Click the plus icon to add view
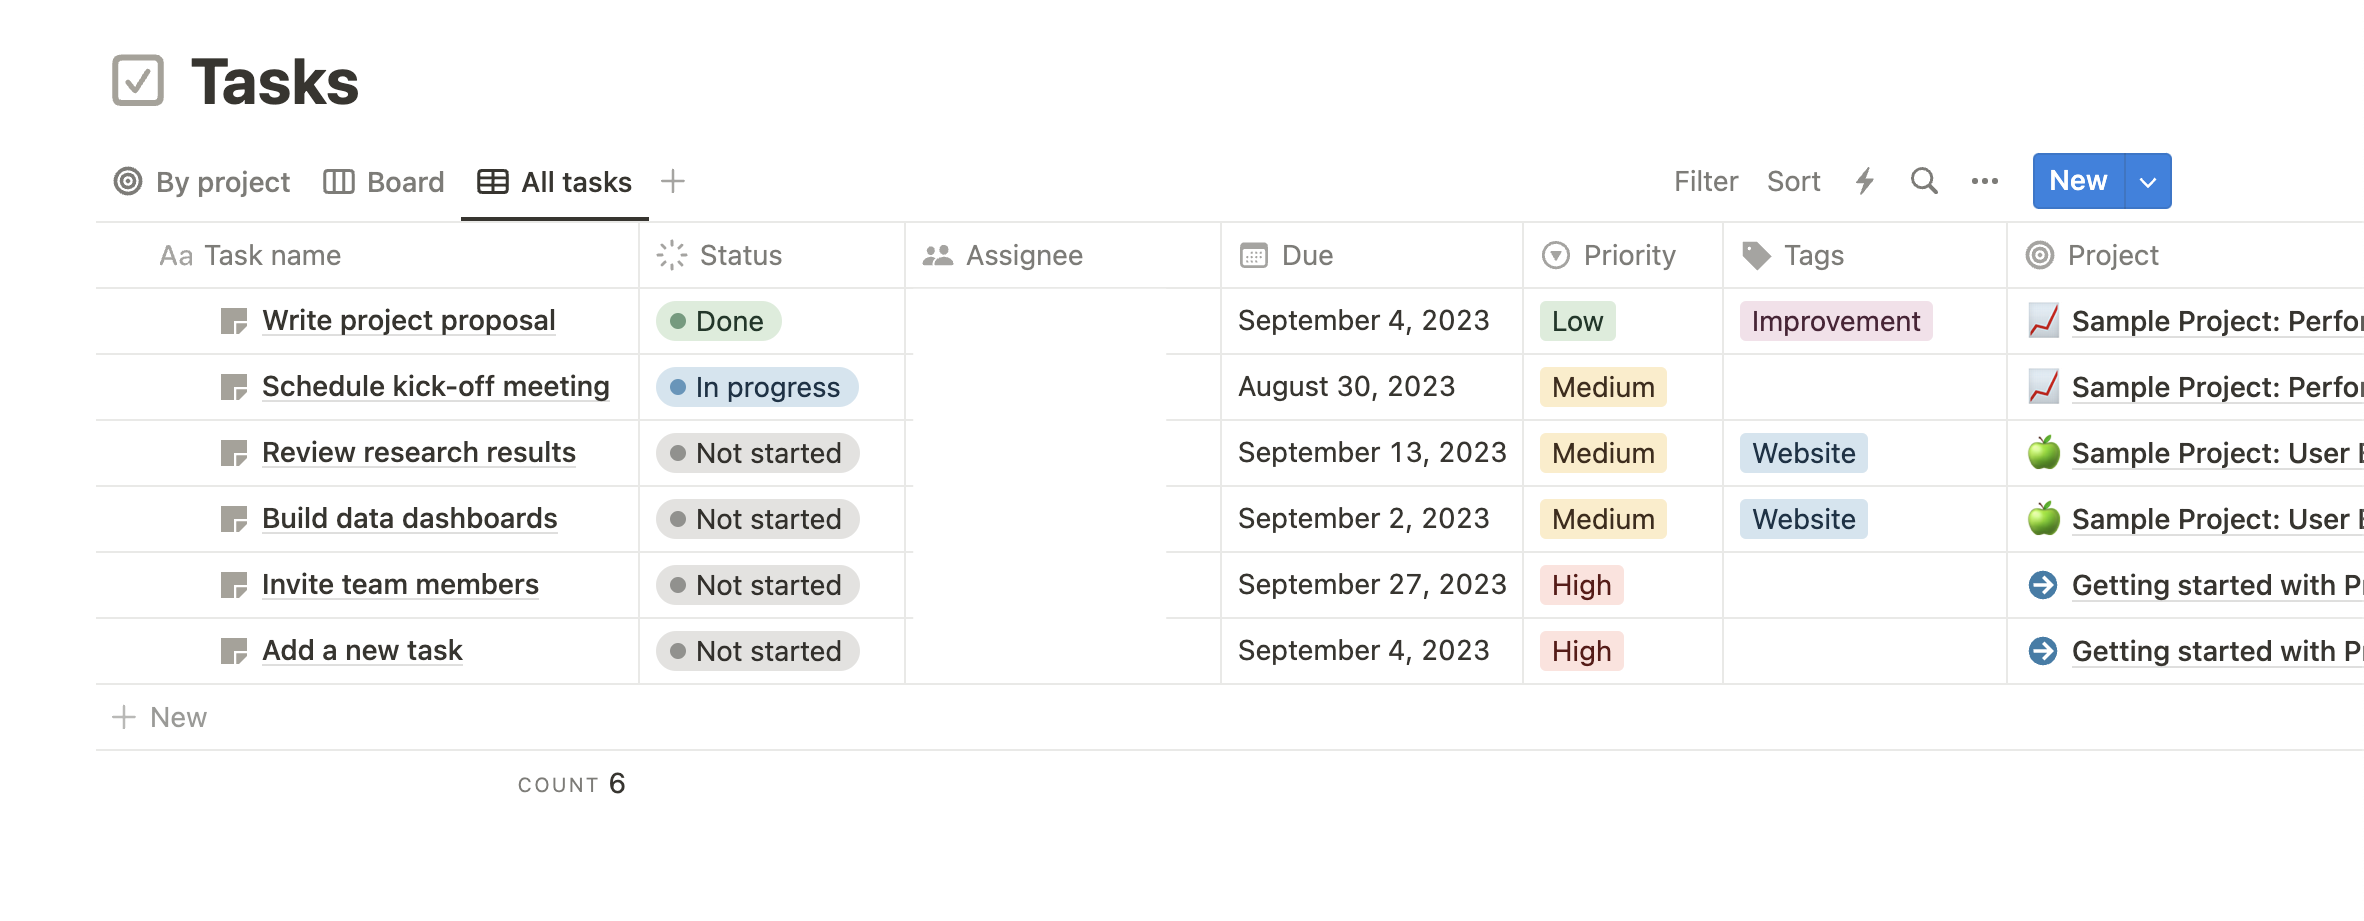The image size is (2364, 921). point(673,181)
